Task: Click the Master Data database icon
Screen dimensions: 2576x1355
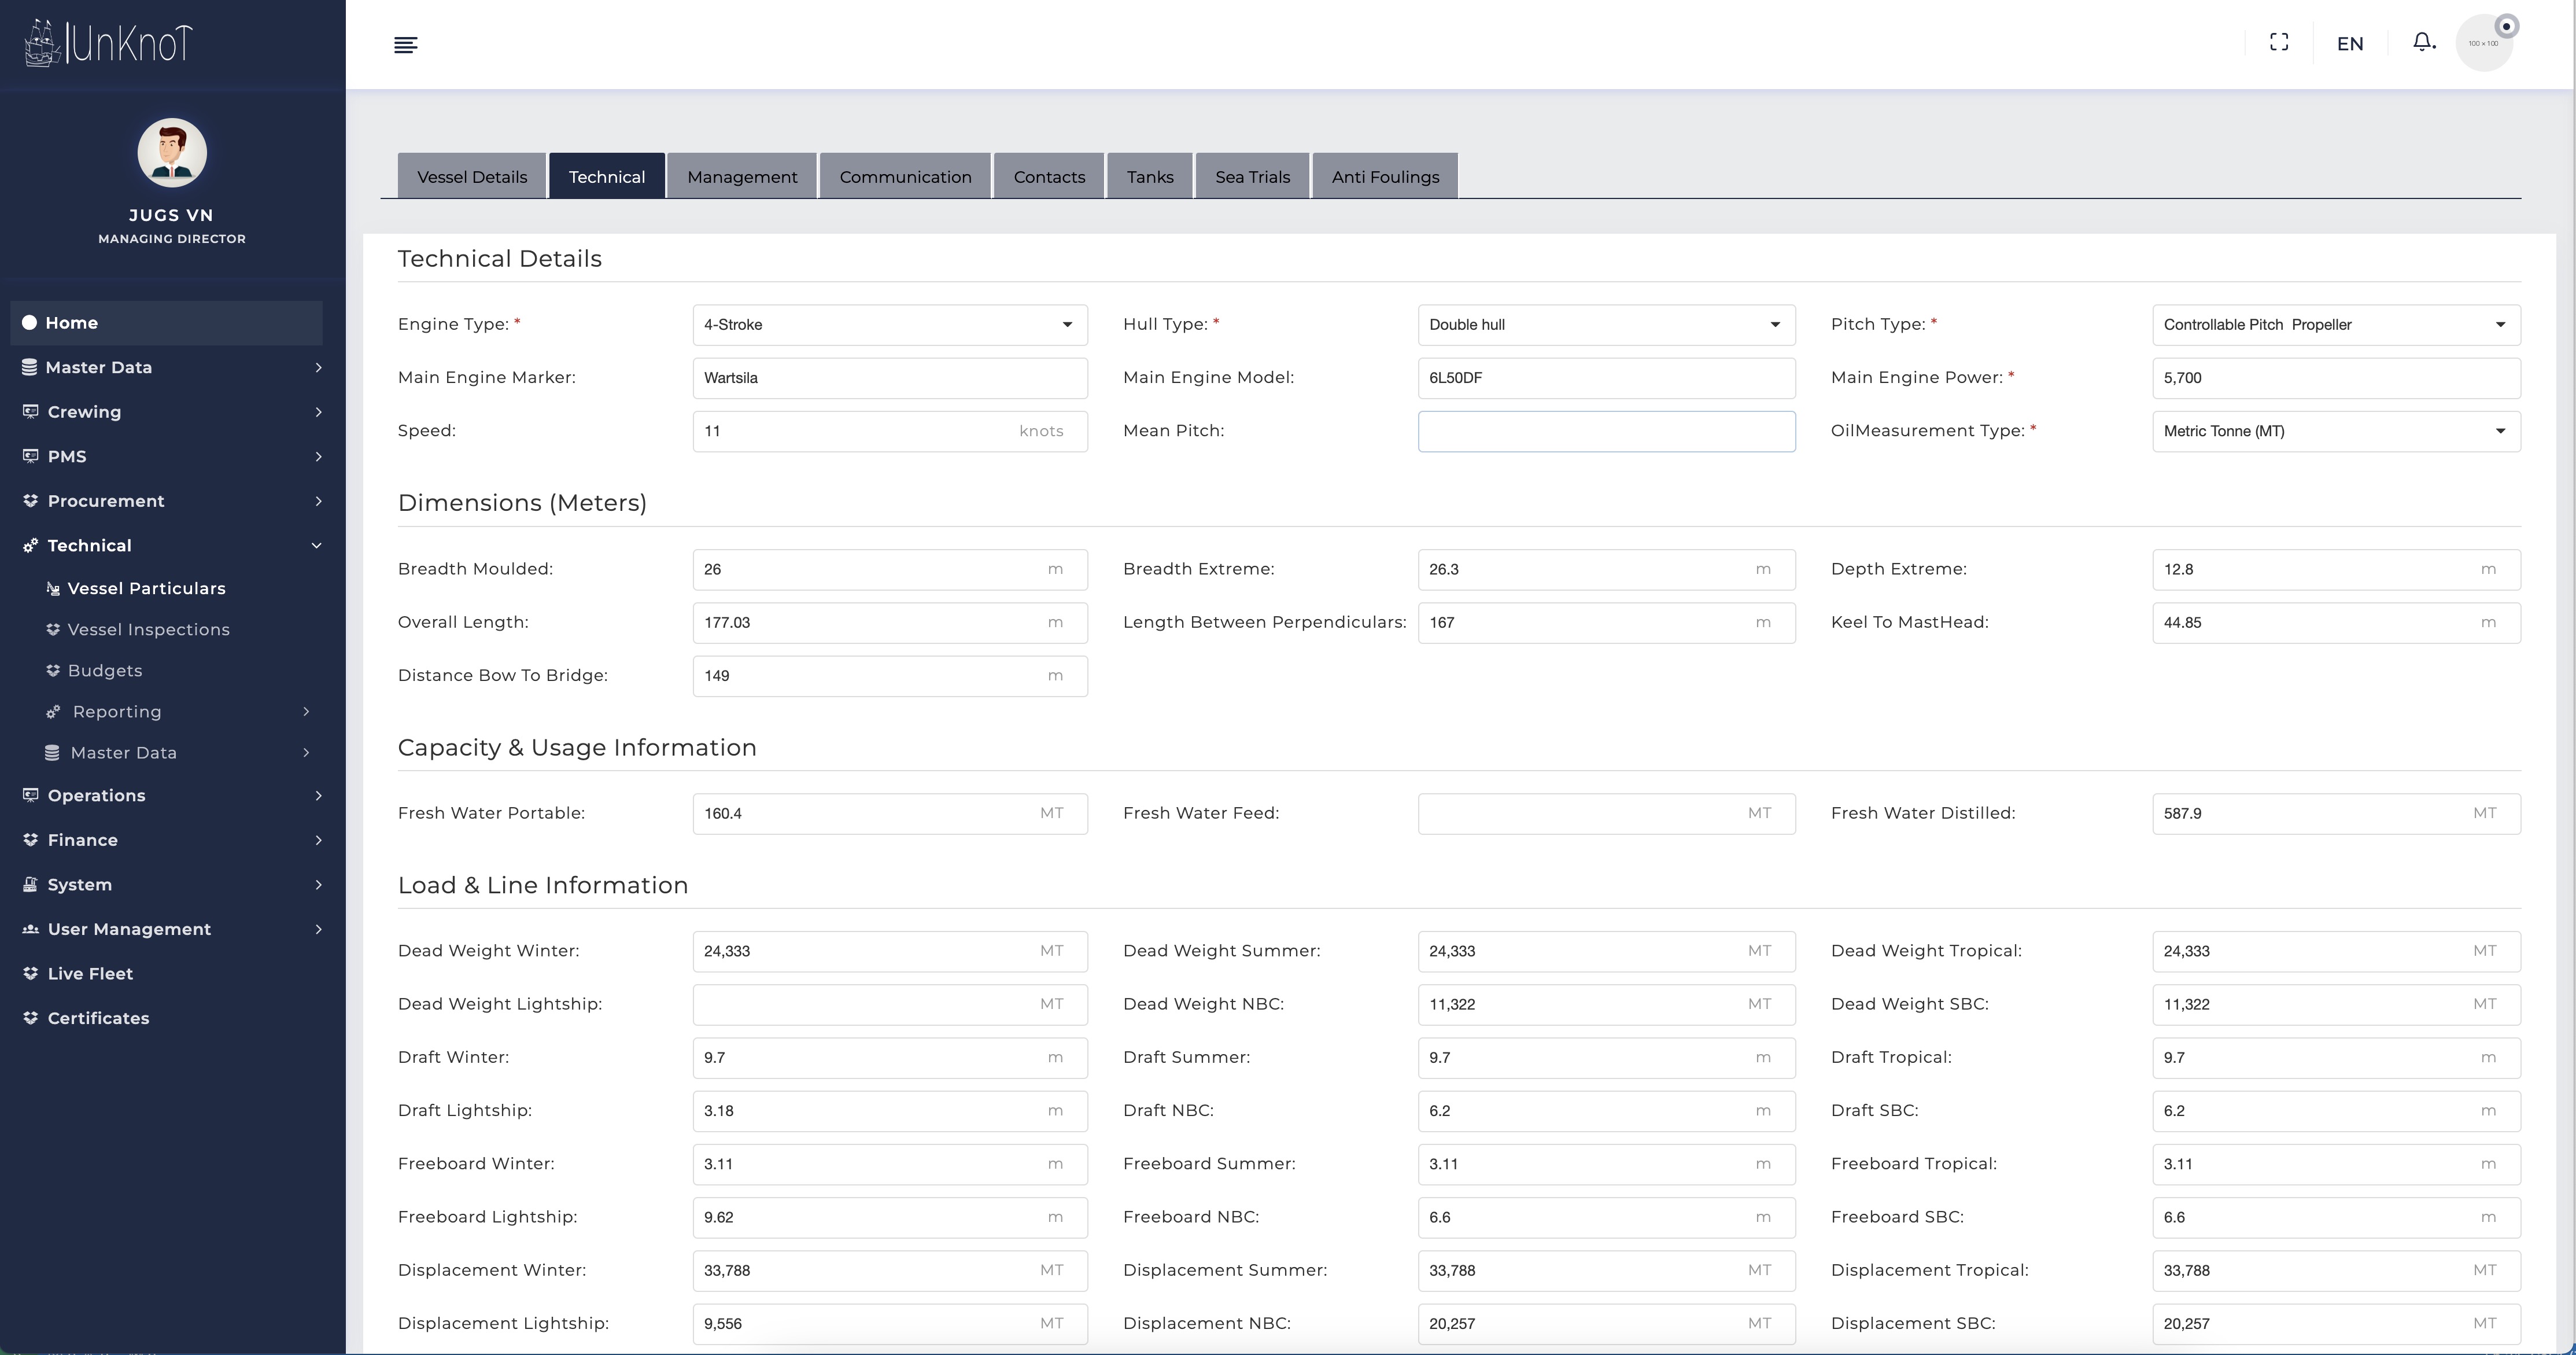Action: [29, 367]
